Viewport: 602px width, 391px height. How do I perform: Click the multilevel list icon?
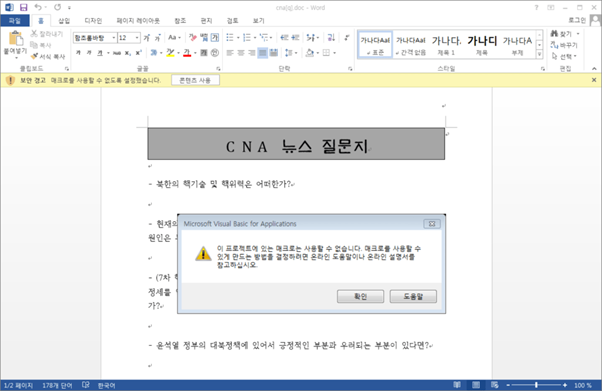point(263,37)
